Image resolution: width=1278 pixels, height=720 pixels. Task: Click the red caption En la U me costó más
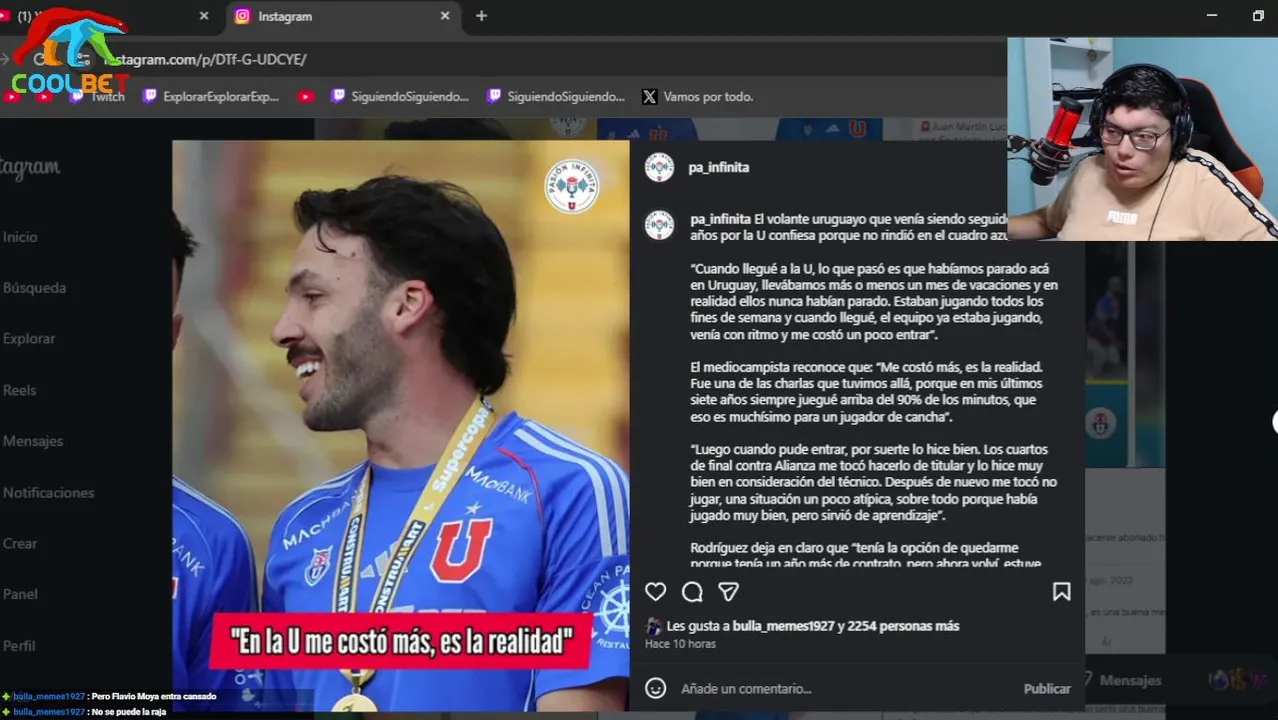click(x=401, y=641)
